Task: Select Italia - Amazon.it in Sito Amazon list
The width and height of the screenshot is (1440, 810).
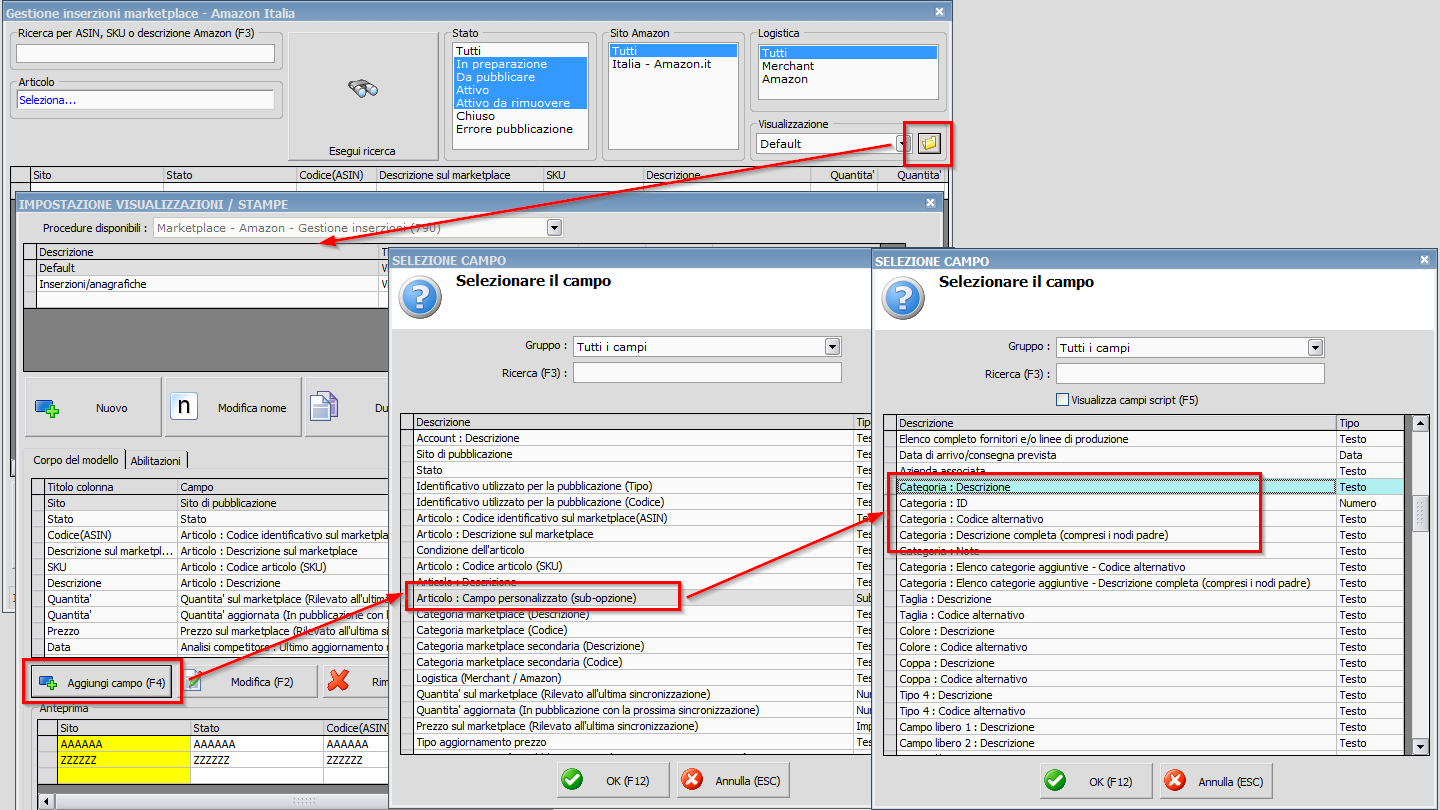Action: click(x=673, y=64)
